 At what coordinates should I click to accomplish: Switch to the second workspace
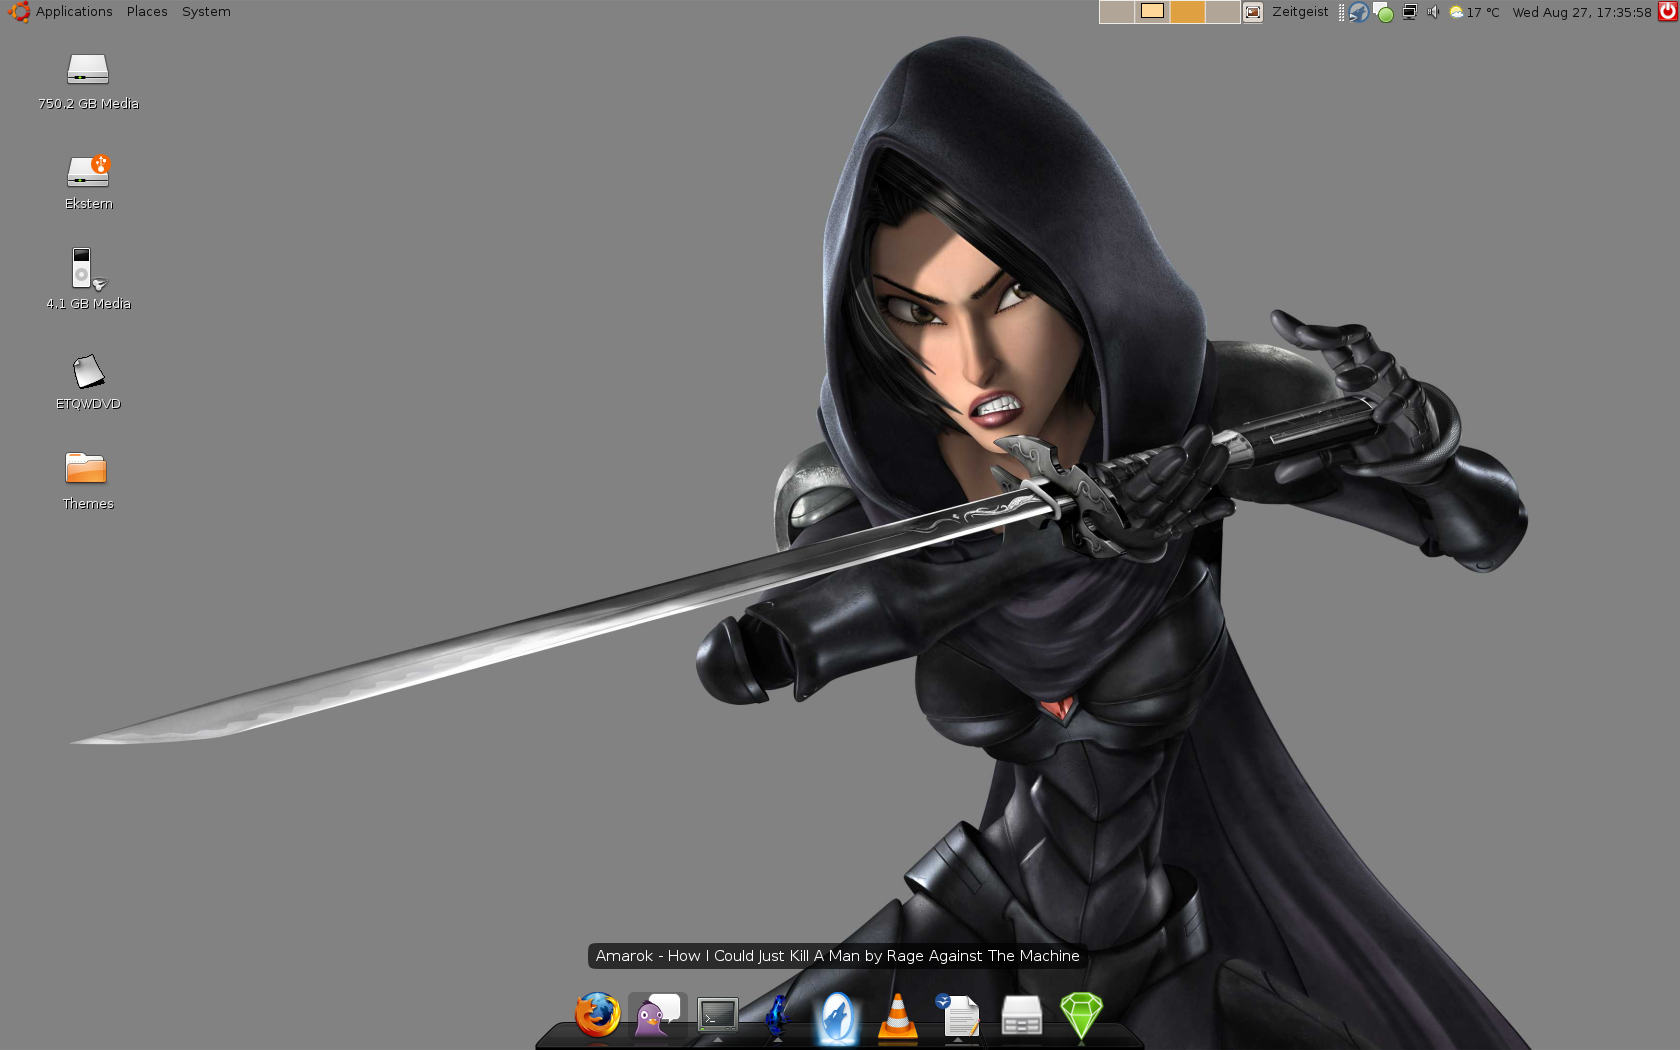(1152, 12)
